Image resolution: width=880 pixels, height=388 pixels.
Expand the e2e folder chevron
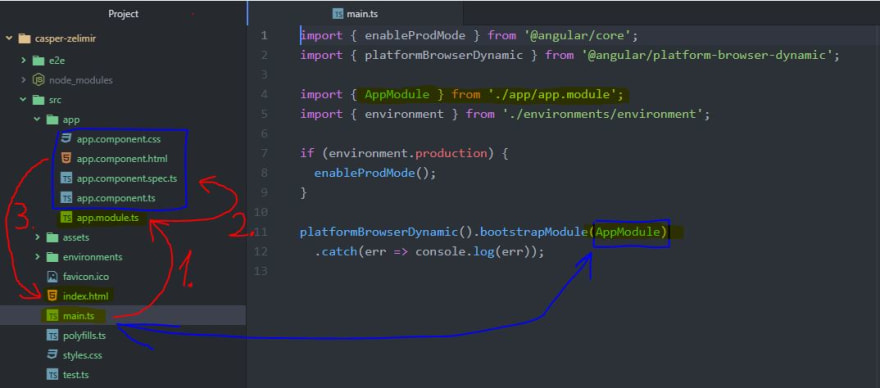click(x=24, y=60)
